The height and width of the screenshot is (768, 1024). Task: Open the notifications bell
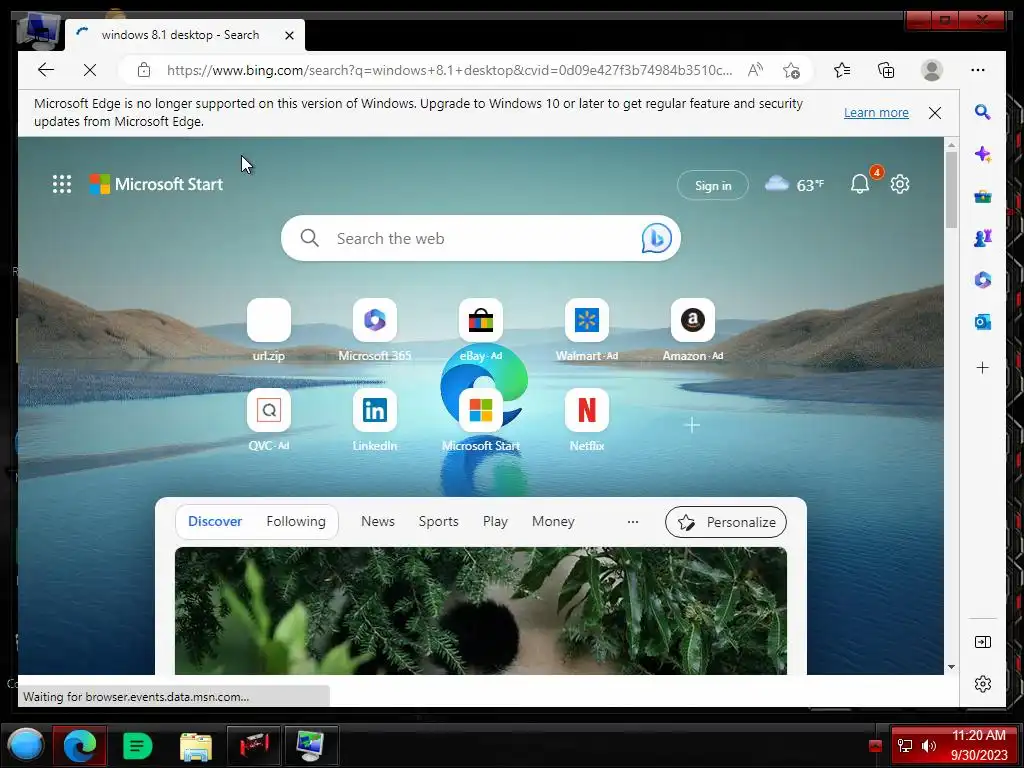(x=860, y=184)
